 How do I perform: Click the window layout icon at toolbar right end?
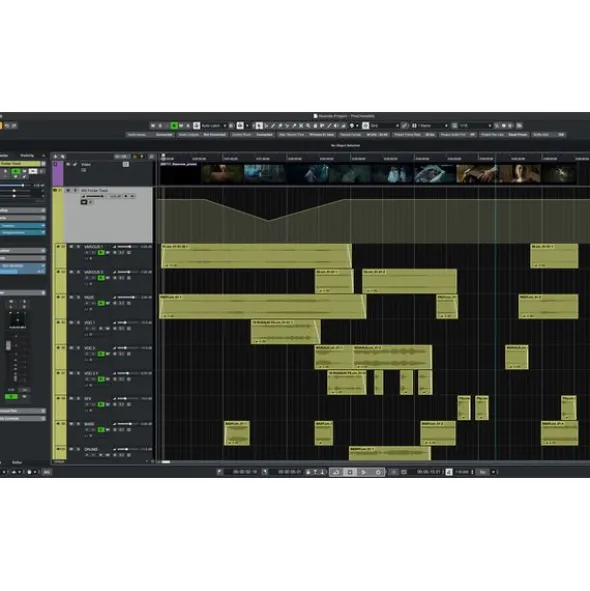[x=519, y=126]
